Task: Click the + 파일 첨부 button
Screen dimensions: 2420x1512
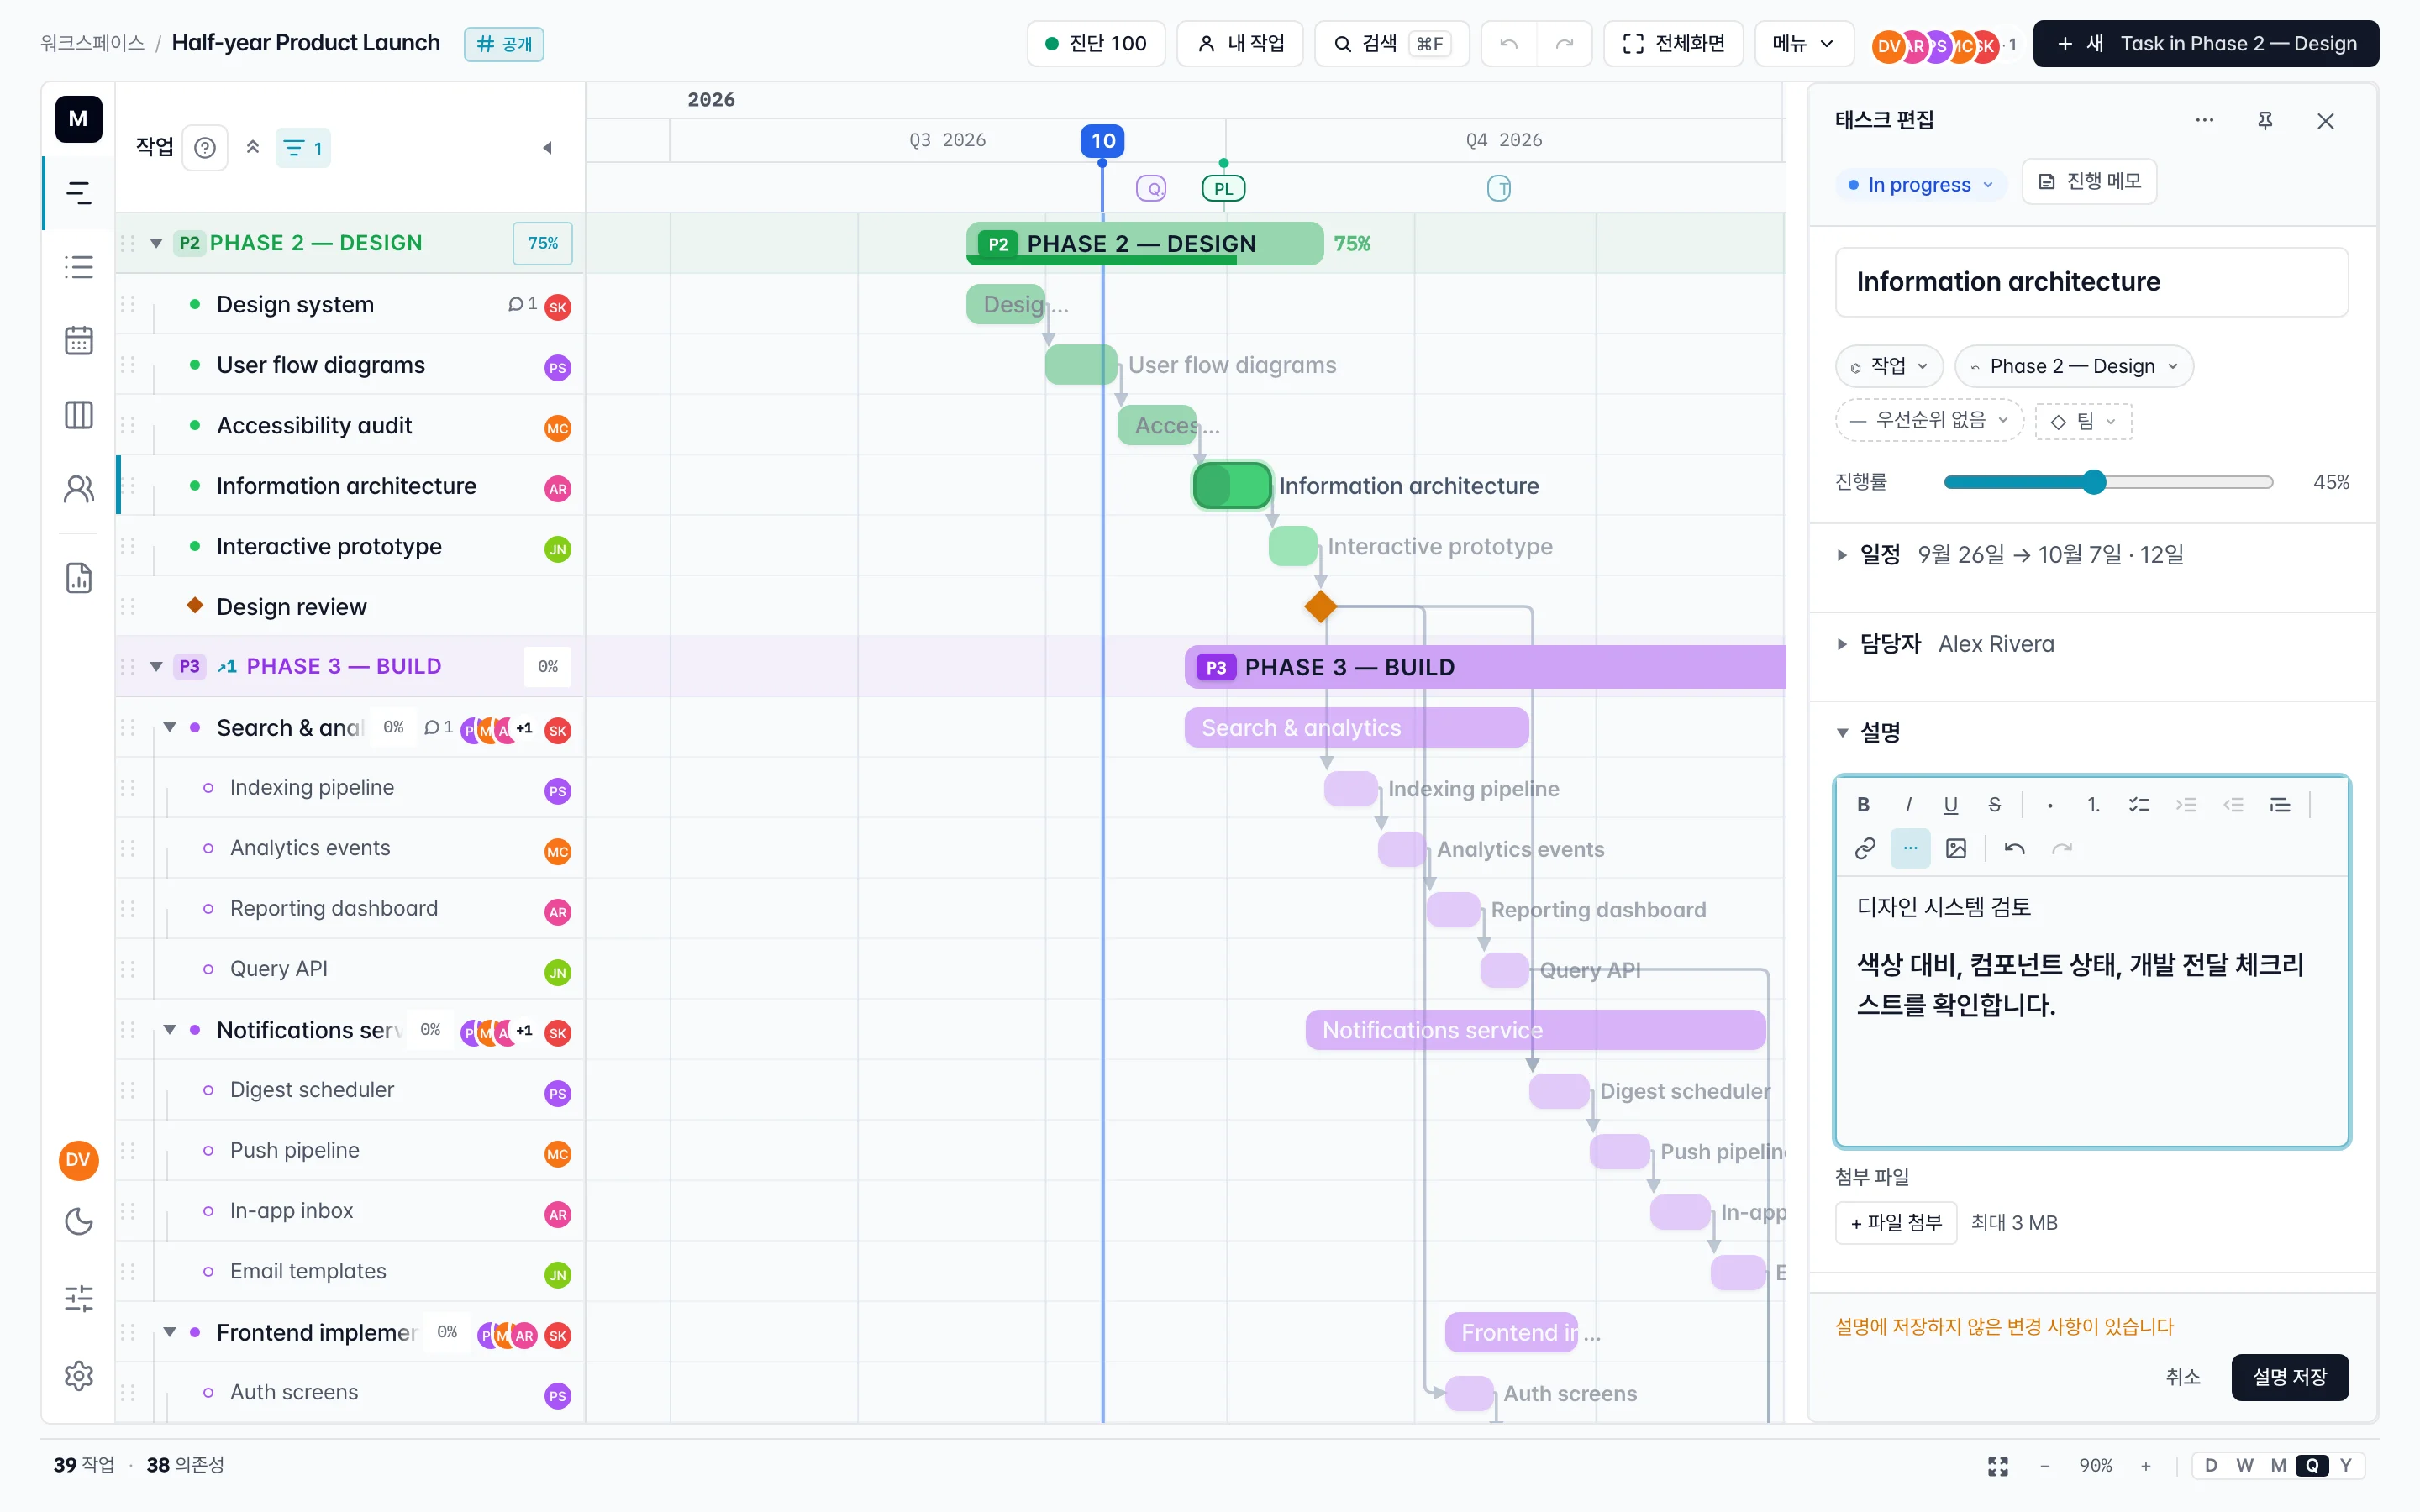Action: 1895,1222
